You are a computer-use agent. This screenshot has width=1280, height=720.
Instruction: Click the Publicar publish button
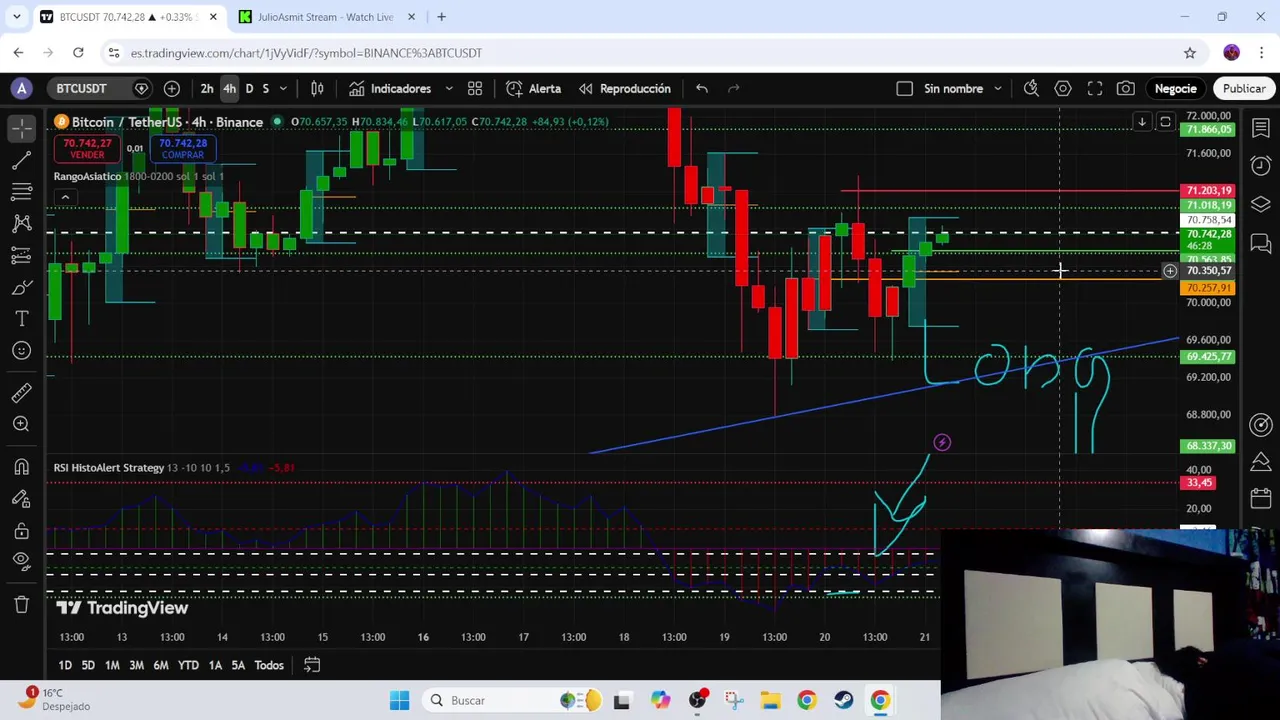1244,89
